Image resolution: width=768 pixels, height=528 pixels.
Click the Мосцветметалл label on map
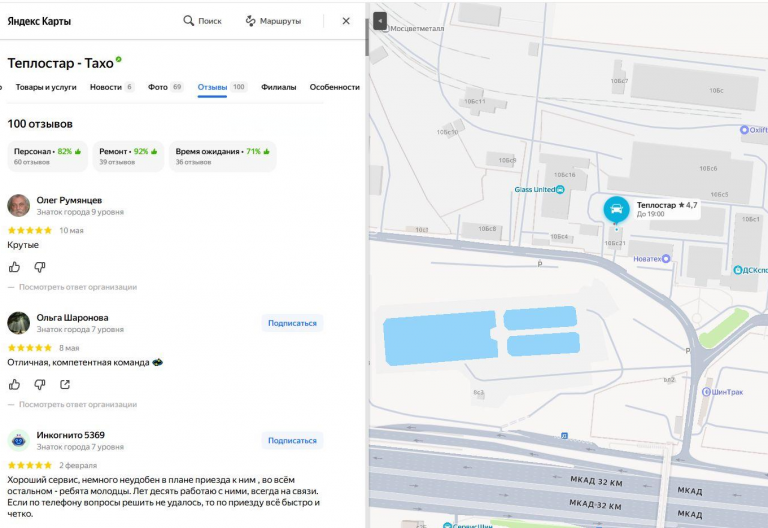417,28
